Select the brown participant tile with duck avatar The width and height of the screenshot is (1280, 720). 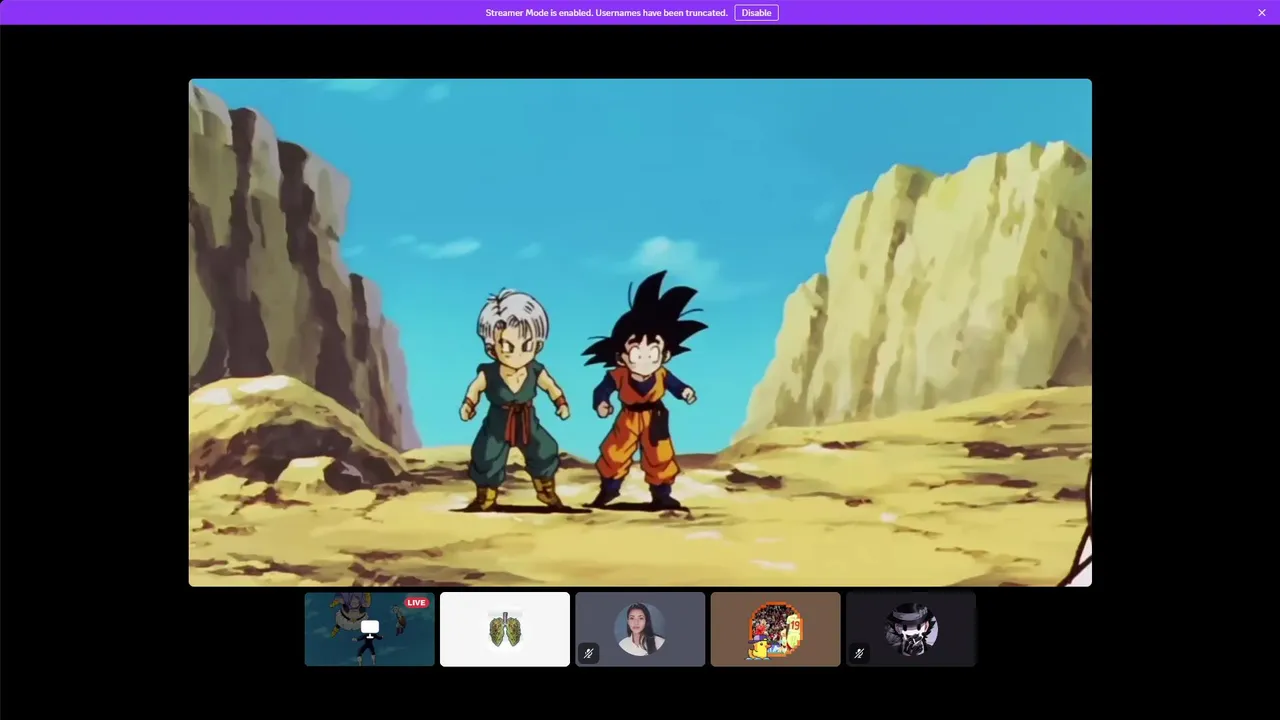coord(775,629)
